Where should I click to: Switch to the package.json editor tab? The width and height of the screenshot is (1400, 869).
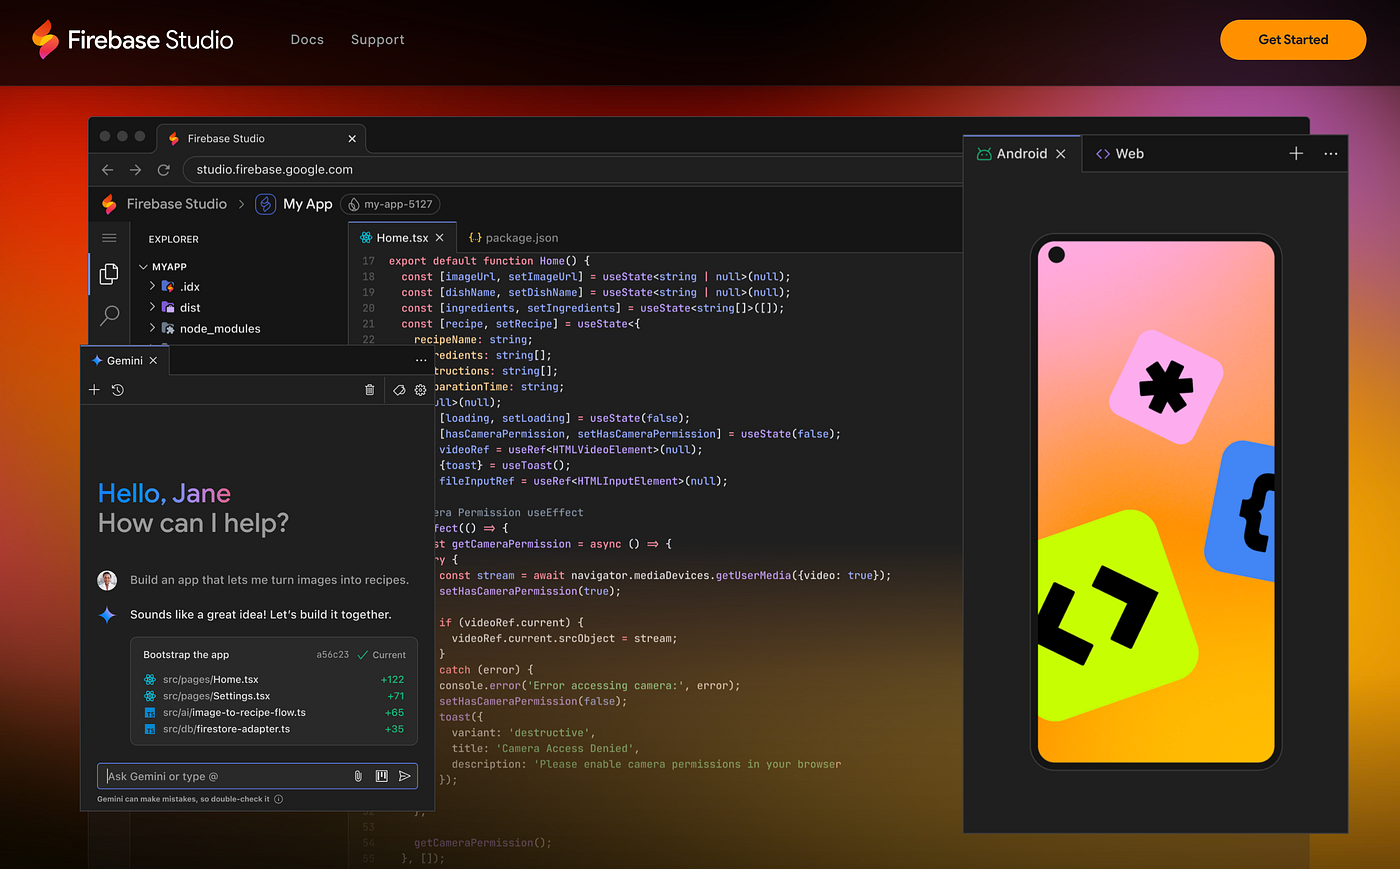click(x=513, y=238)
